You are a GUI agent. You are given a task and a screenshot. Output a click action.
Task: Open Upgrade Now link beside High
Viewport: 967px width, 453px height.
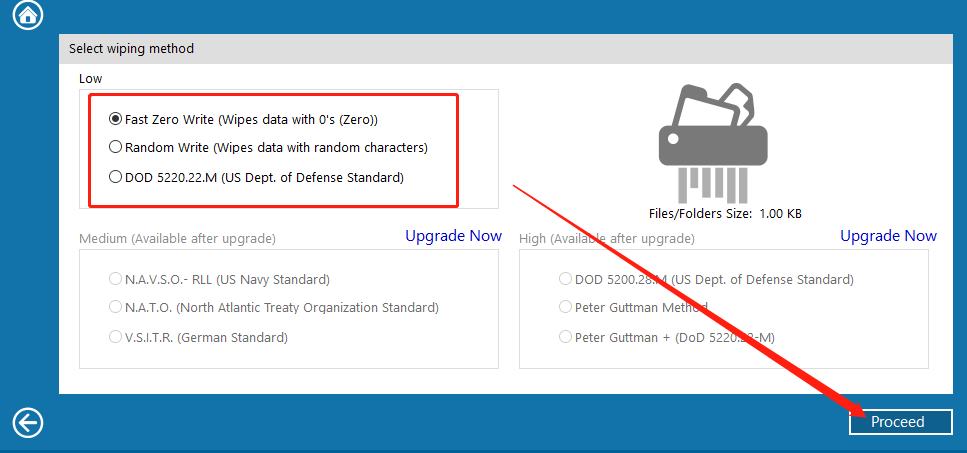coord(889,236)
